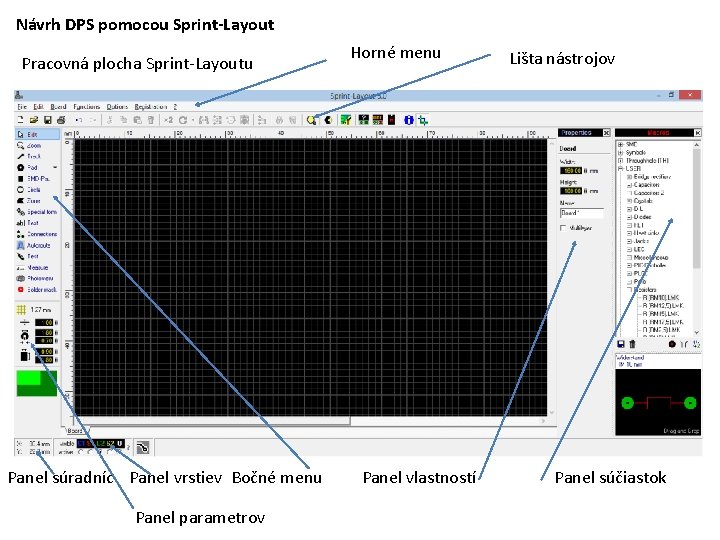
Task: Click the 1.27 mm grid size button
Action: click(34, 309)
